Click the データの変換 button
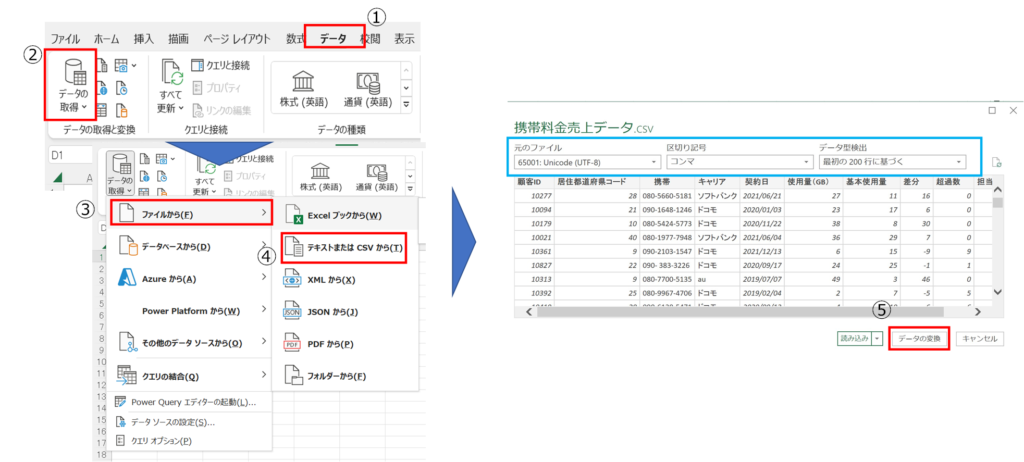The height and width of the screenshot is (462, 1024). click(917, 339)
